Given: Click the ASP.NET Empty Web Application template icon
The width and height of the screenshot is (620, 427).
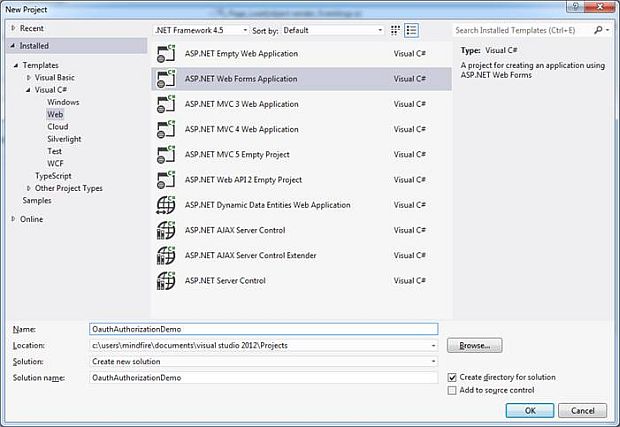Looking at the screenshot, I should [166, 53].
